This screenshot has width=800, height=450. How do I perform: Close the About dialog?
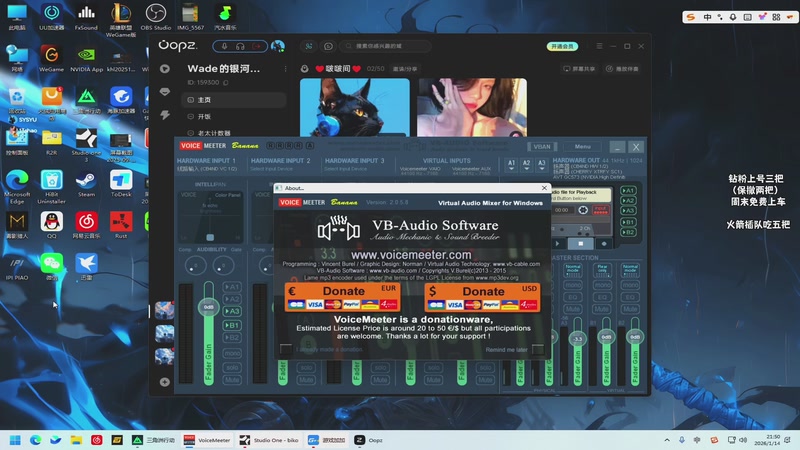pyautogui.click(x=544, y=188)
